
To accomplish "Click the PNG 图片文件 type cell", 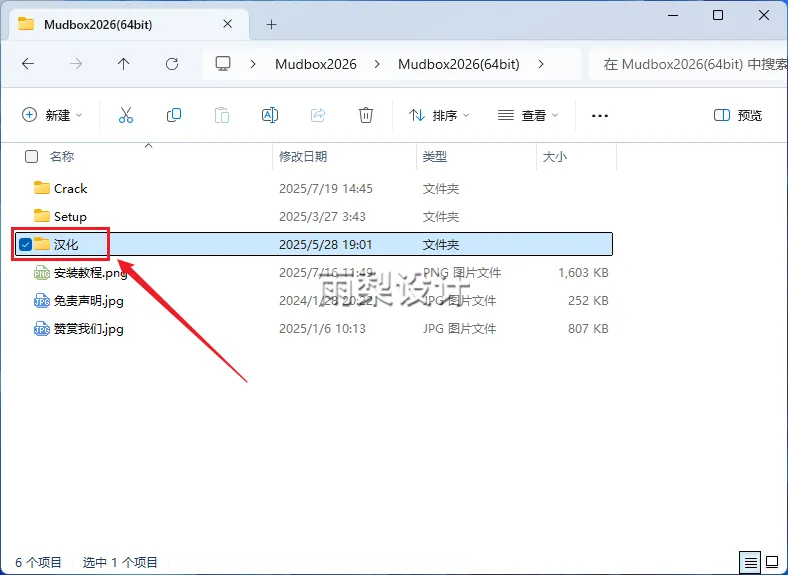I will [x=462, y=273].
